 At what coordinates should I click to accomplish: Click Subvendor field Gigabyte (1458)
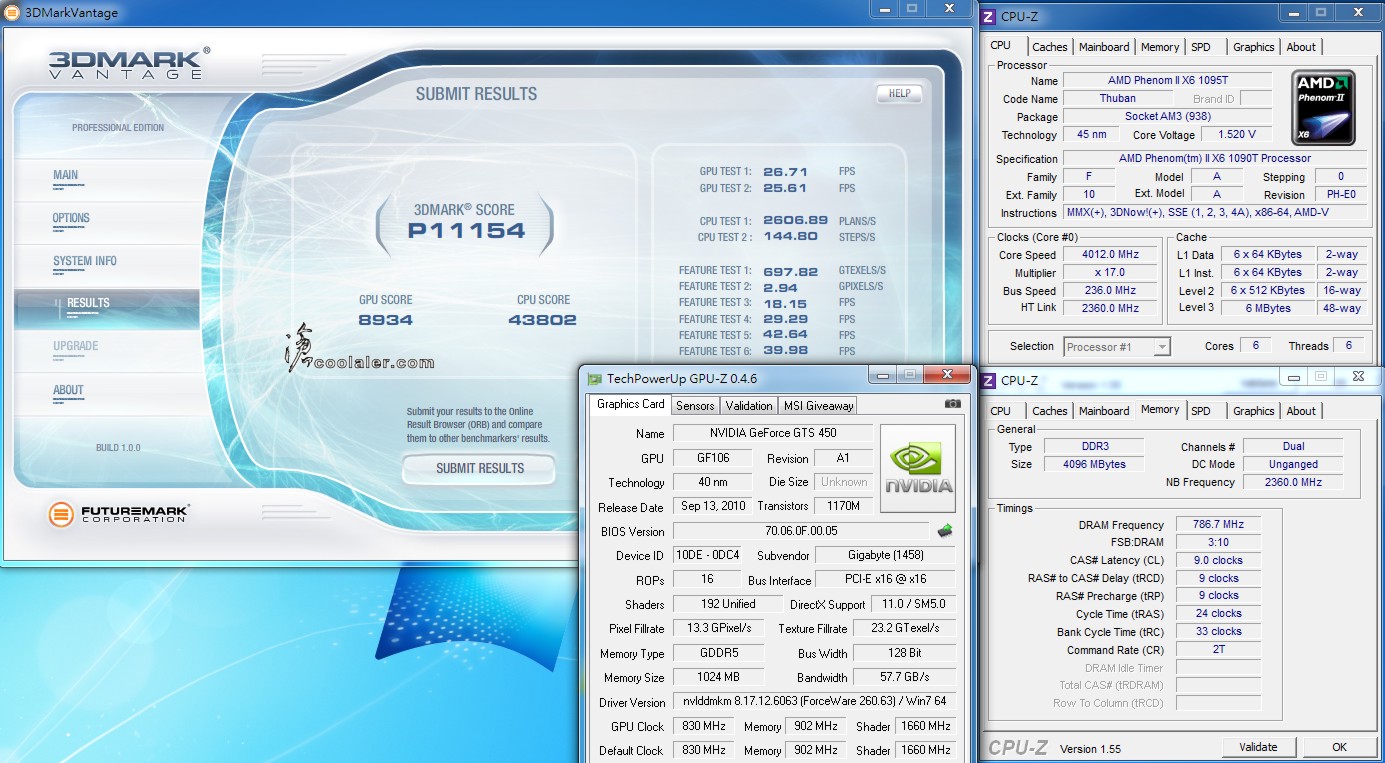click(x=885, y=555)
